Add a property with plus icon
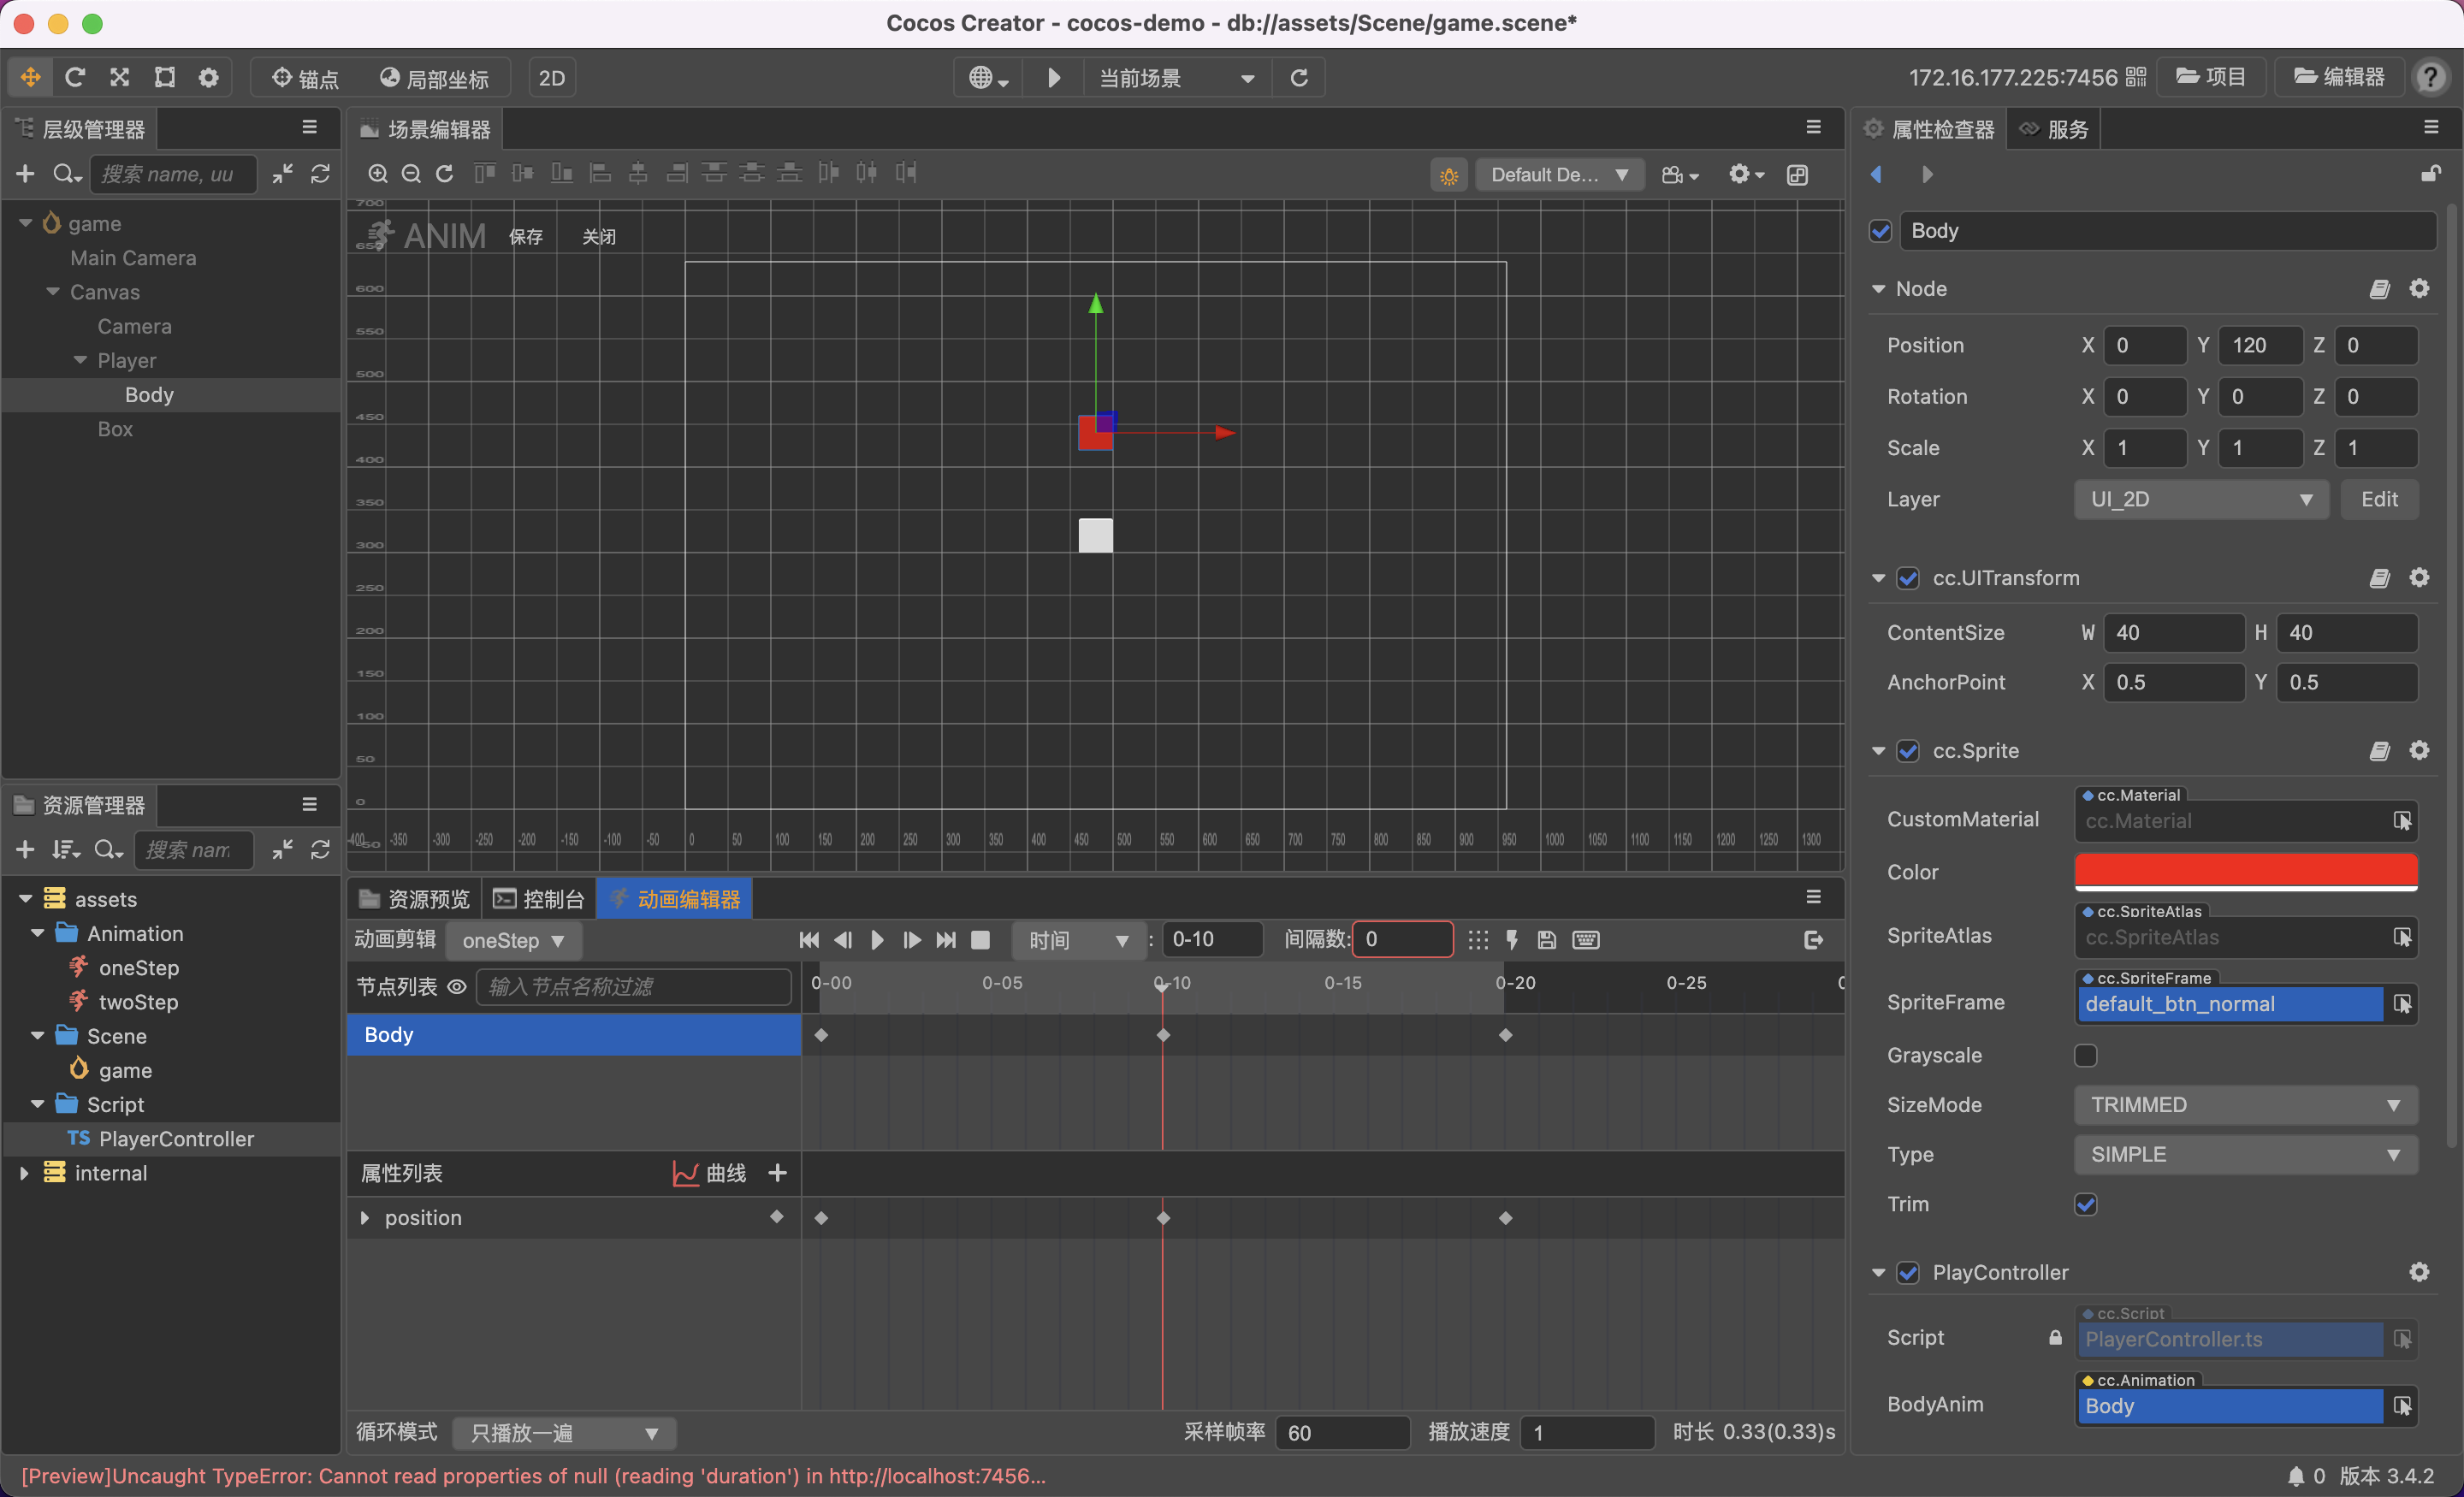The width and height of the screenshot is (2464, 1497). (777, 1172)
